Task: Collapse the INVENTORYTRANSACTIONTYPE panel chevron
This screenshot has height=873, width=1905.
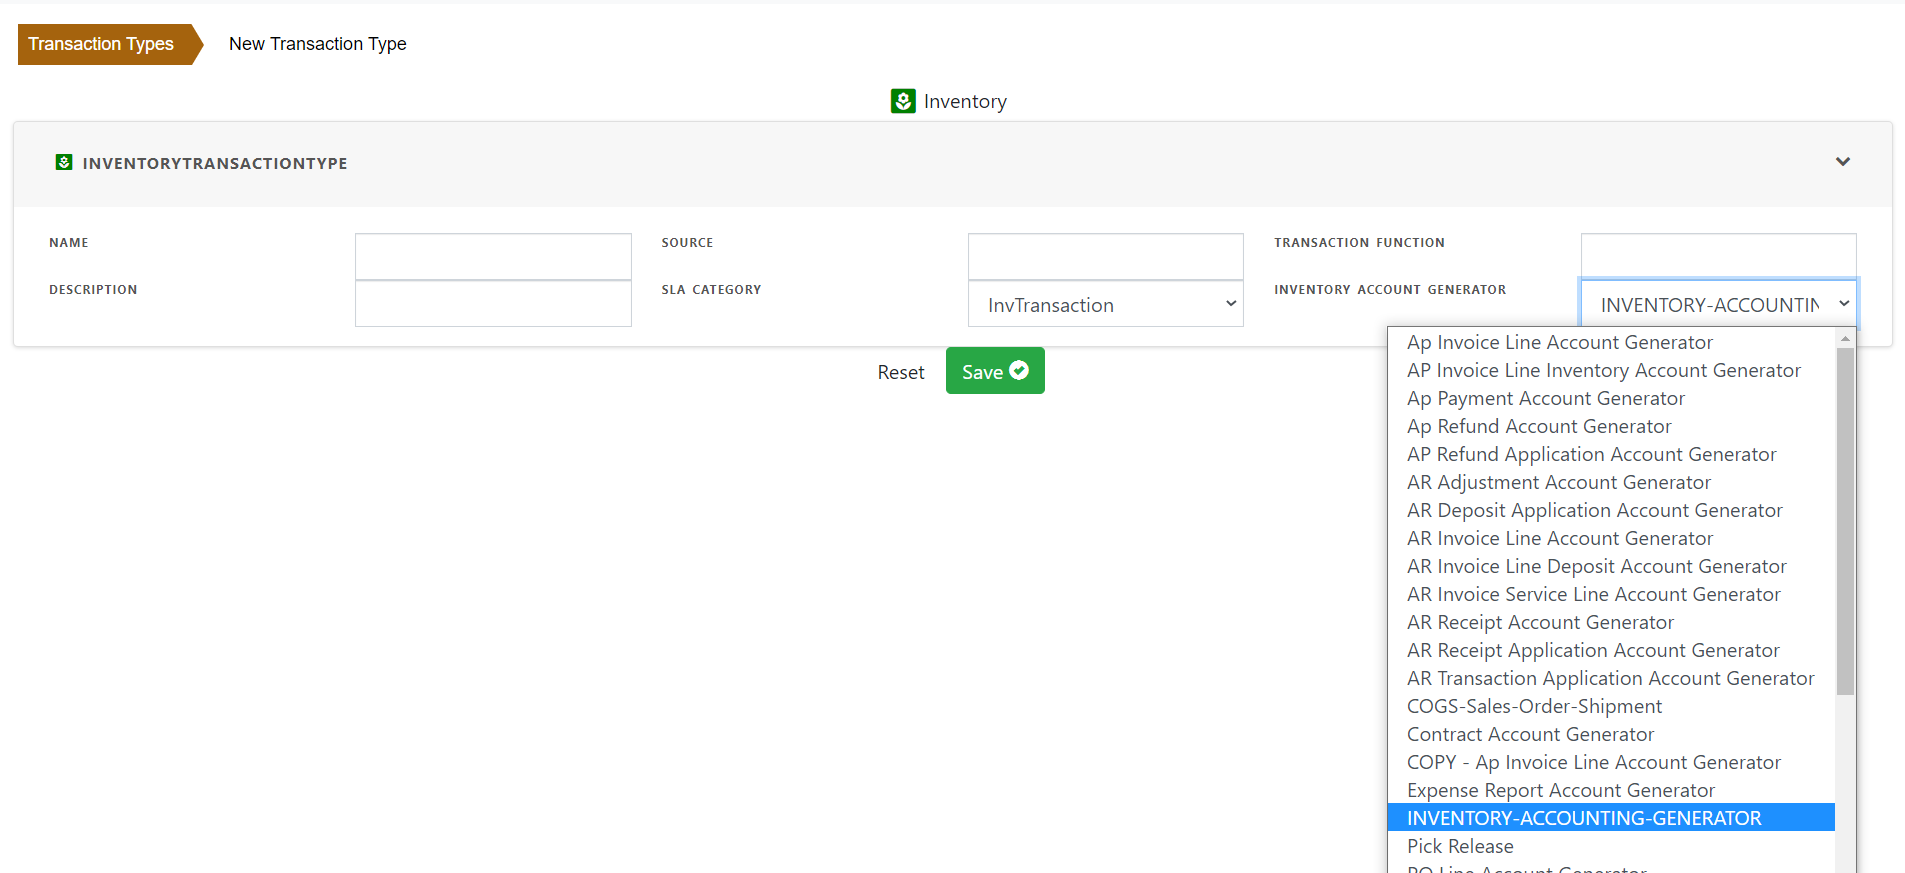Action: (x=1843, y=162)
